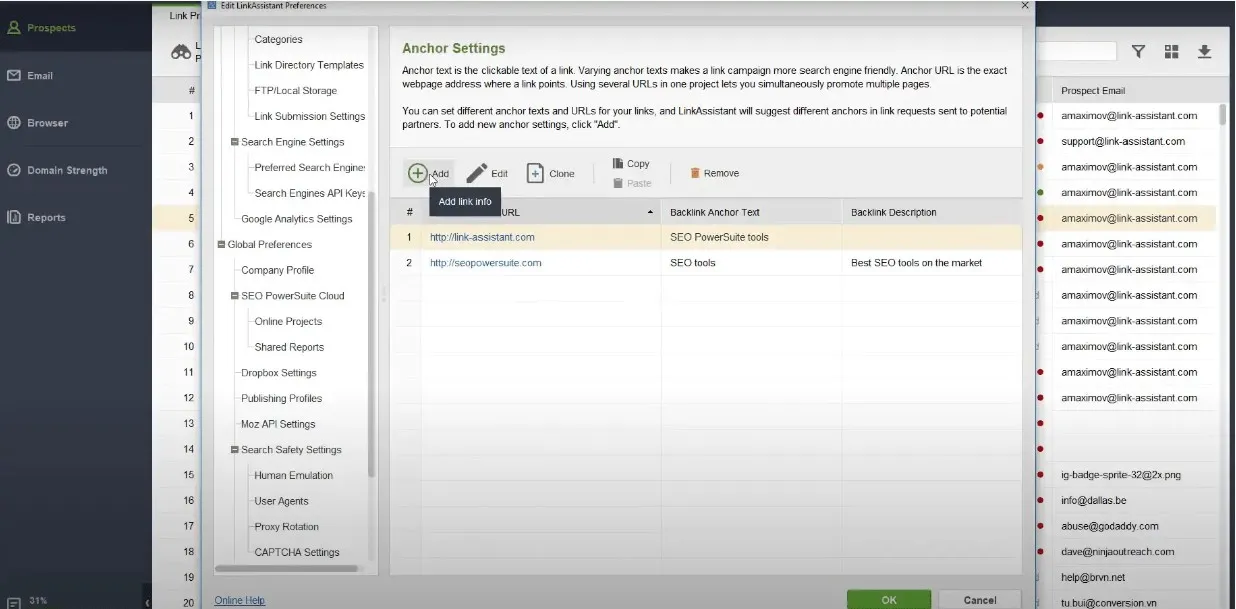Collapse the Search Engine Settings tree node
The height and width of the screenshot is (609, 1236).
click(235, 142)
